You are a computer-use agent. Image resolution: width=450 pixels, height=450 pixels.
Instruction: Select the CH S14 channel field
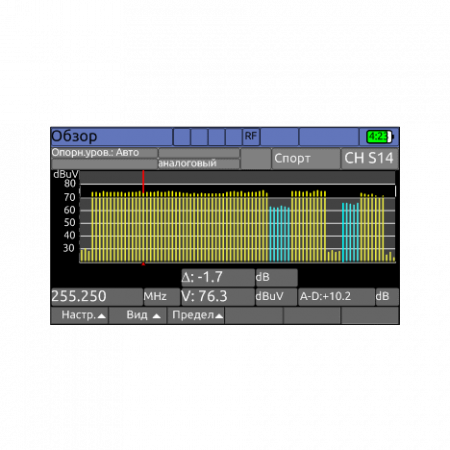pyautogui.click(x=369, y=159)
